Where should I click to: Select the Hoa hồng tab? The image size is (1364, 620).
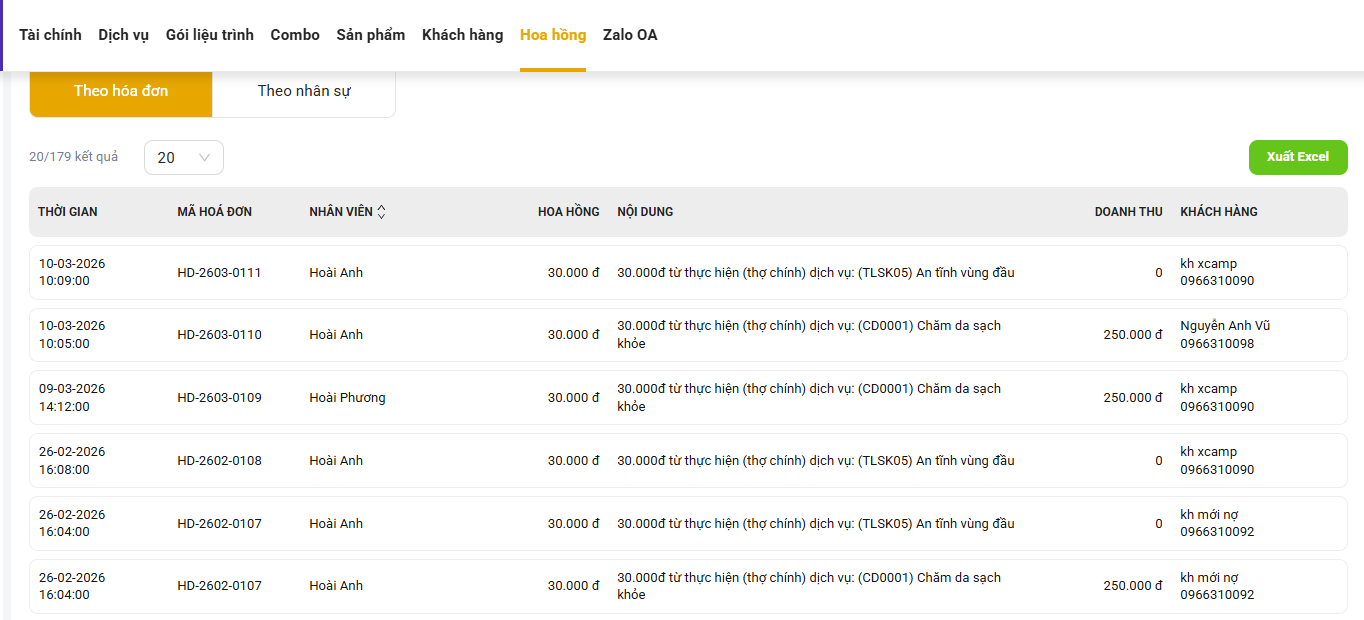click(553, 35)
